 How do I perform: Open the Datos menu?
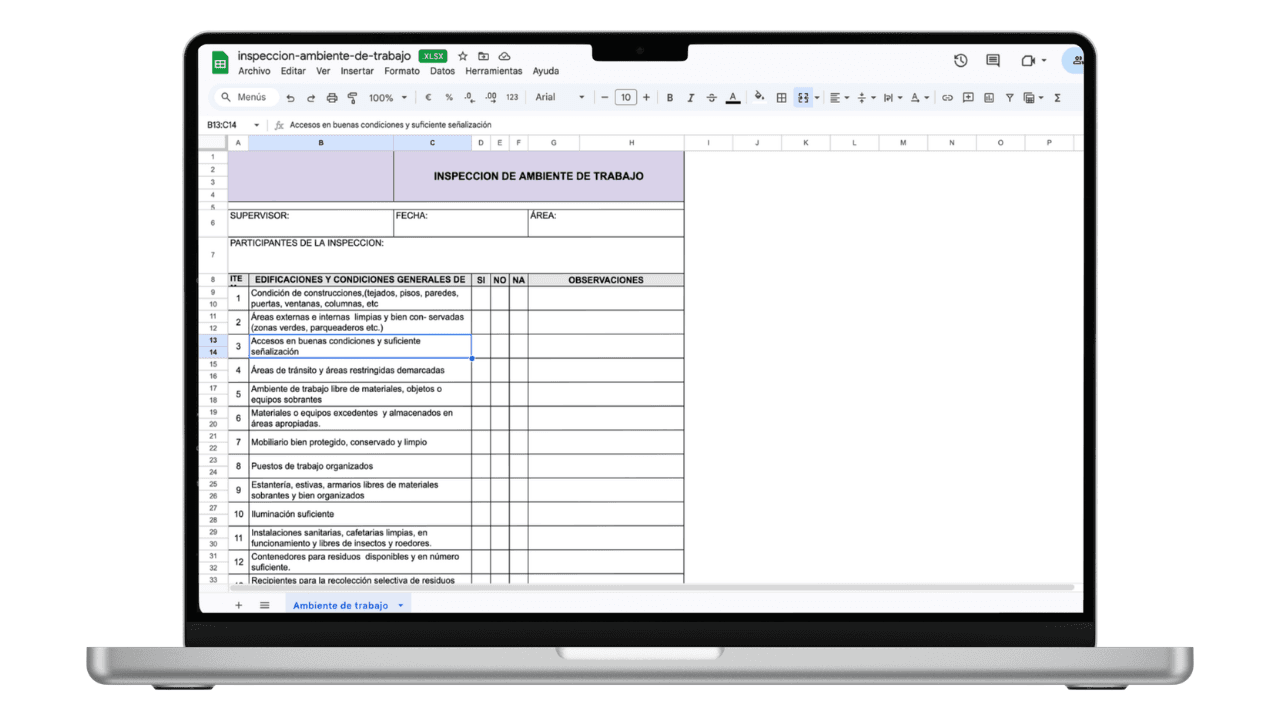pos(442,71)
